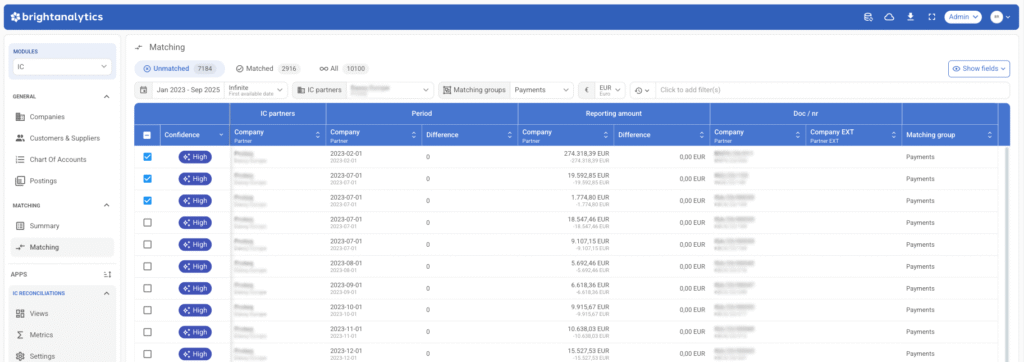
Task: Click the Chart Of Accounts list icon
Action: coord(20,159)
